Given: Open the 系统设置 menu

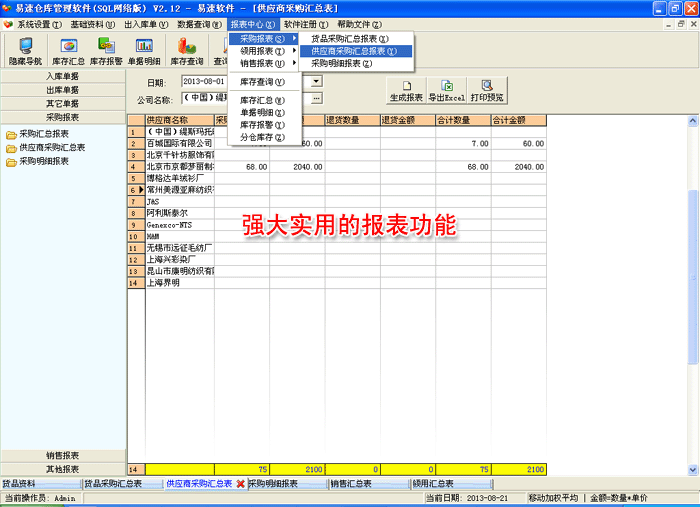Looking at the screenshot, I should click(x=39, y=25).
